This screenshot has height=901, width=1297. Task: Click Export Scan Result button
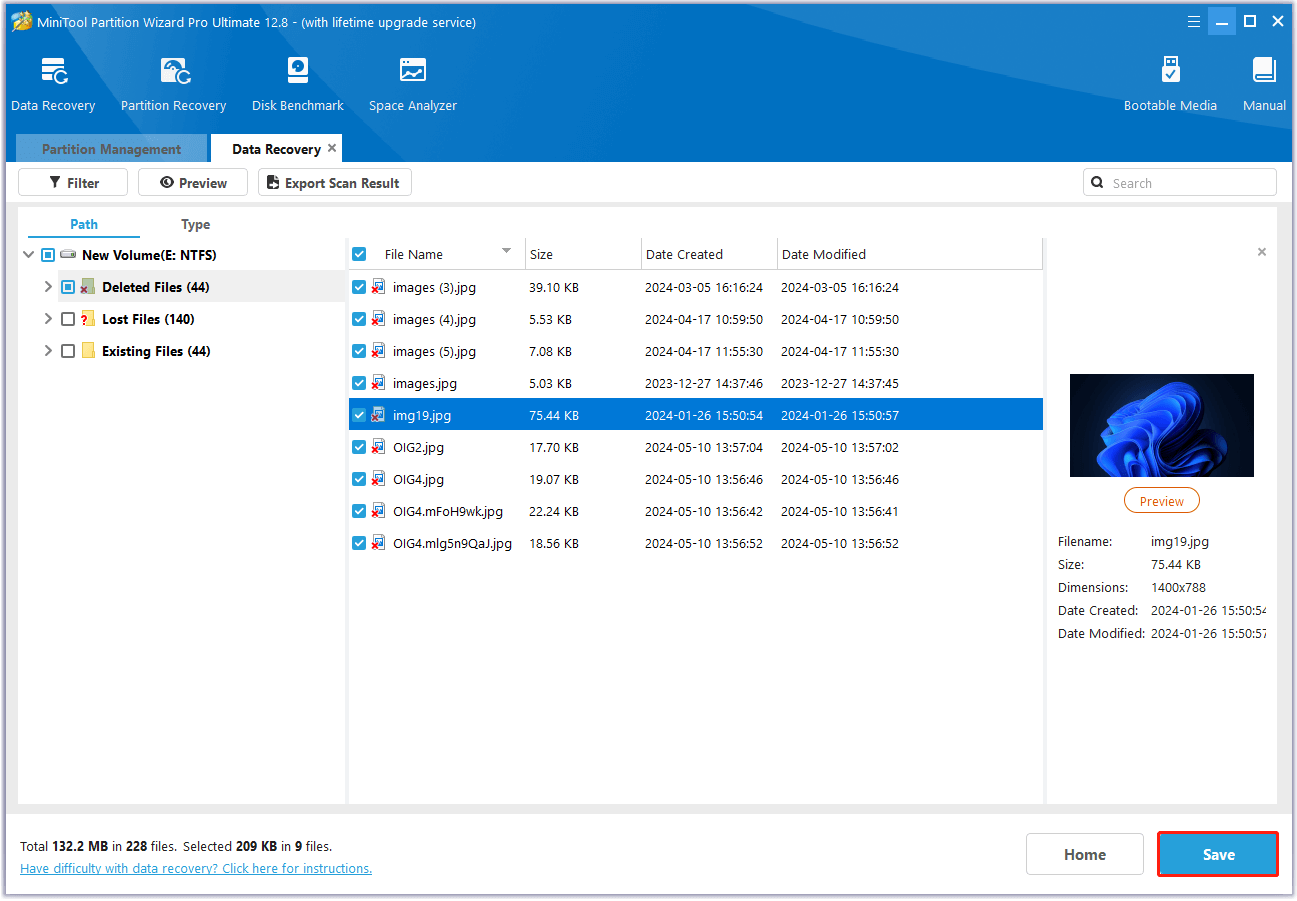click(x=335, y=182)
